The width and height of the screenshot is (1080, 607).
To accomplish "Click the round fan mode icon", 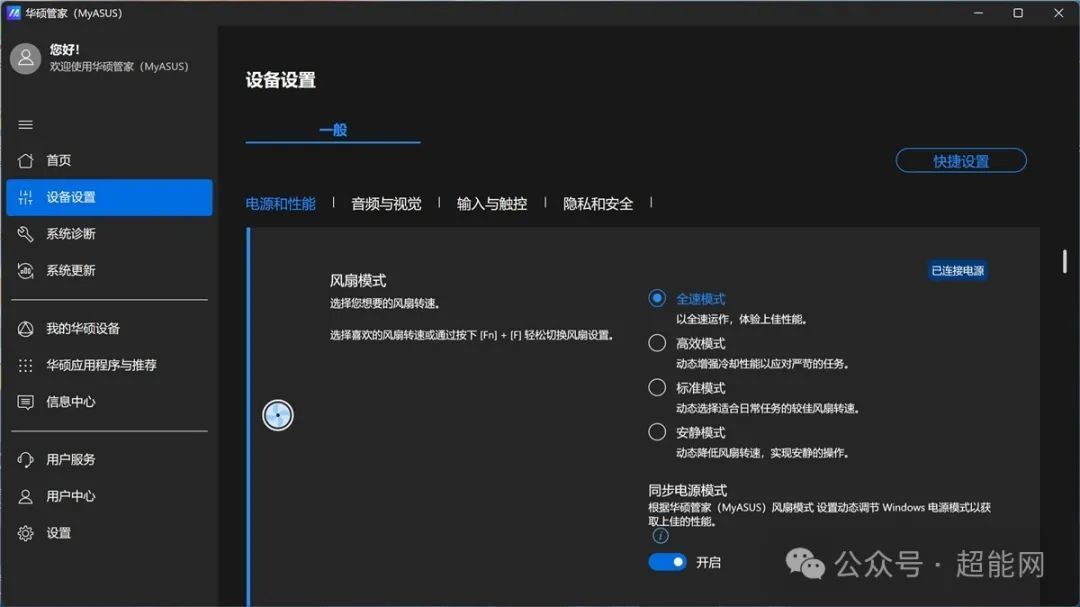I will tap(278, 415).
